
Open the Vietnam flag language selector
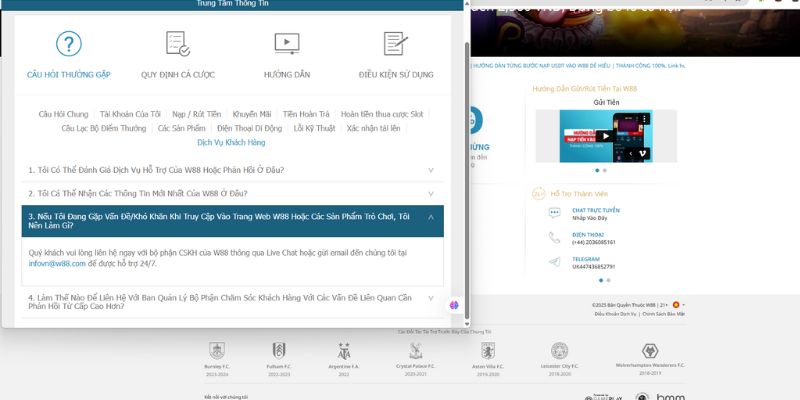click(x=678, y=305)
